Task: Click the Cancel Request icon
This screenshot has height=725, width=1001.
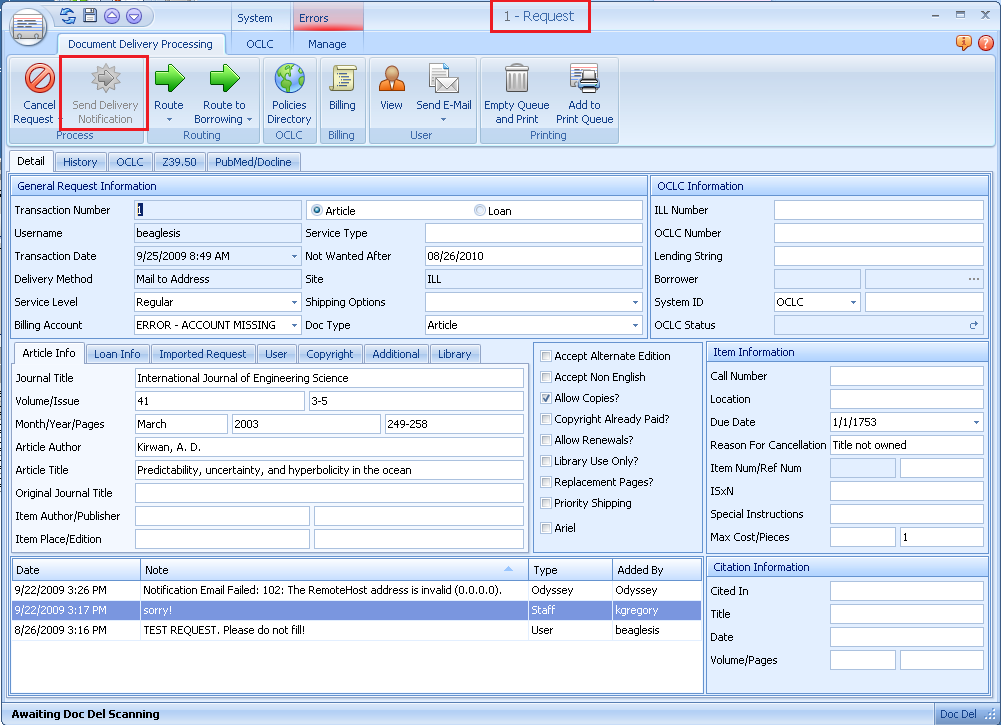Action: click(x=39, y=80)
